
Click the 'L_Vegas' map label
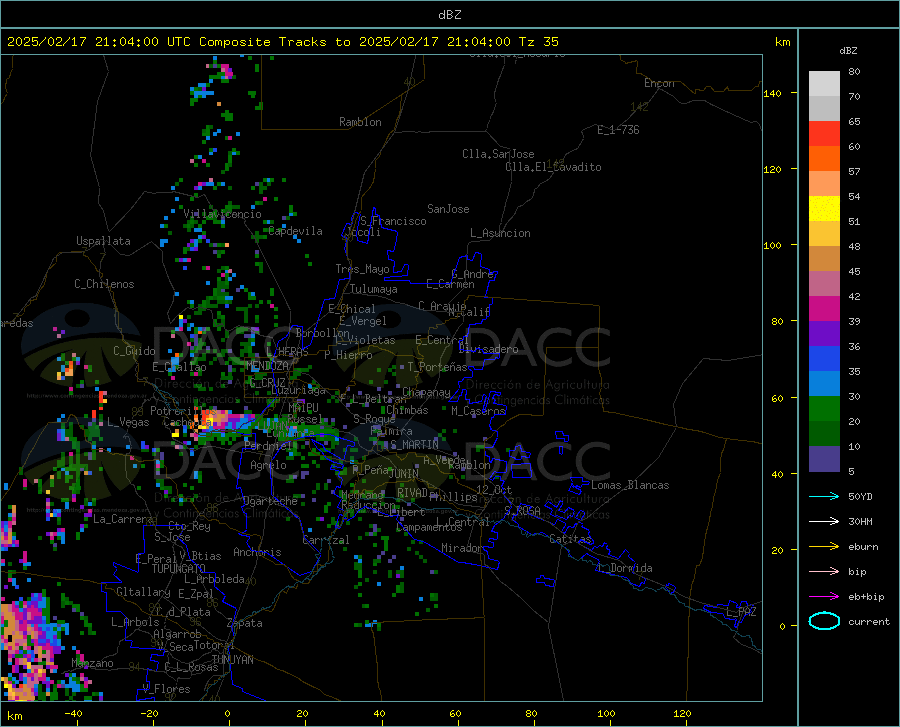(x=128, y=422)
